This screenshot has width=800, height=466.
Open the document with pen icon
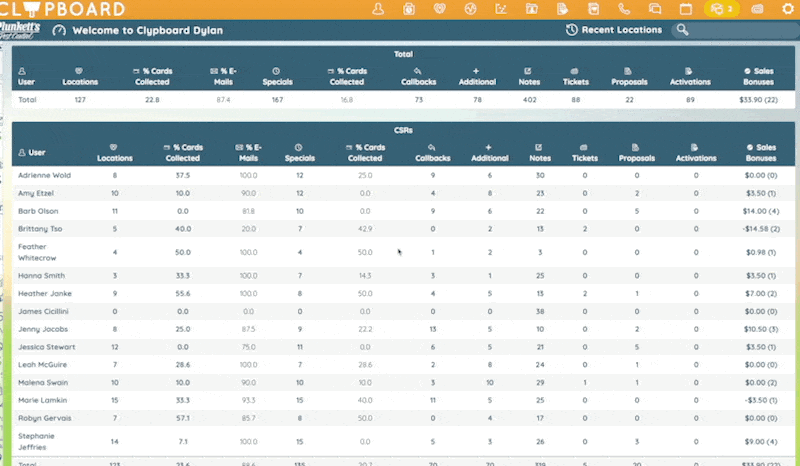click(562, 9)
